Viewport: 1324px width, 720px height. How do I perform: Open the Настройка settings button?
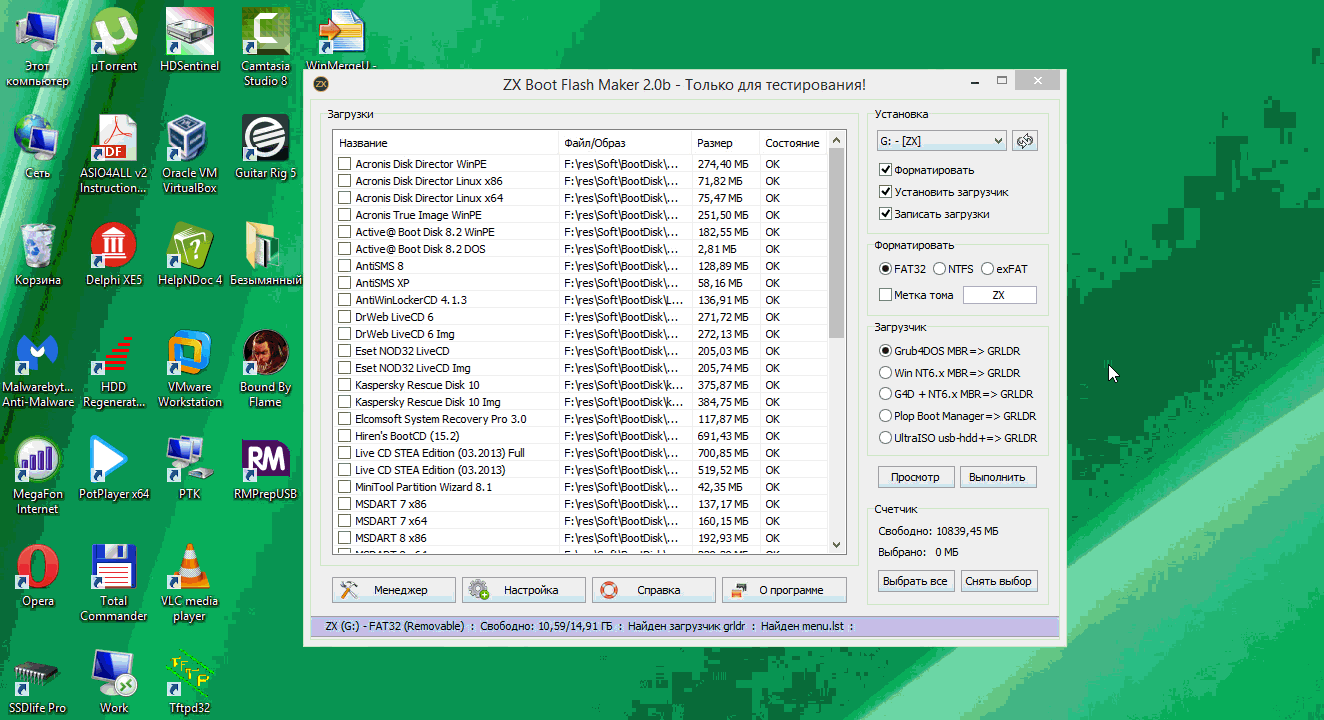(524, 590)
